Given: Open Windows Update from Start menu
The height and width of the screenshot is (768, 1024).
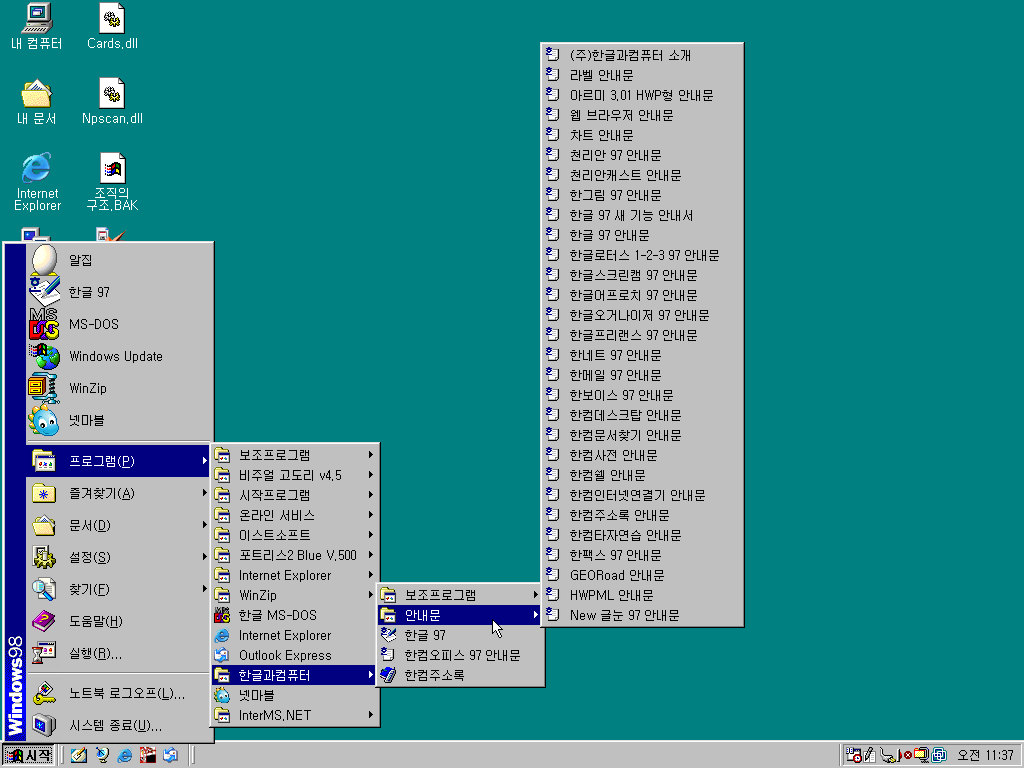Looking at the screenshot, I should 120,356.
